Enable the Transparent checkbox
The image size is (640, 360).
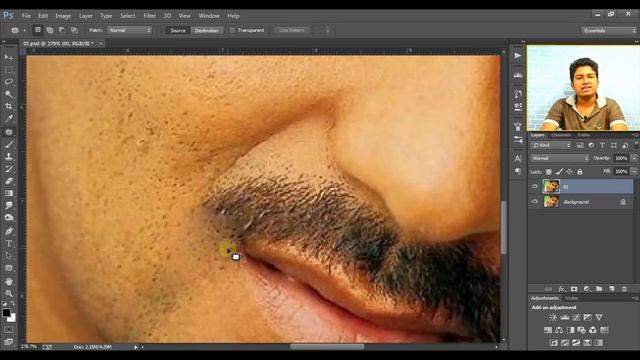click(x=232, y=30)
